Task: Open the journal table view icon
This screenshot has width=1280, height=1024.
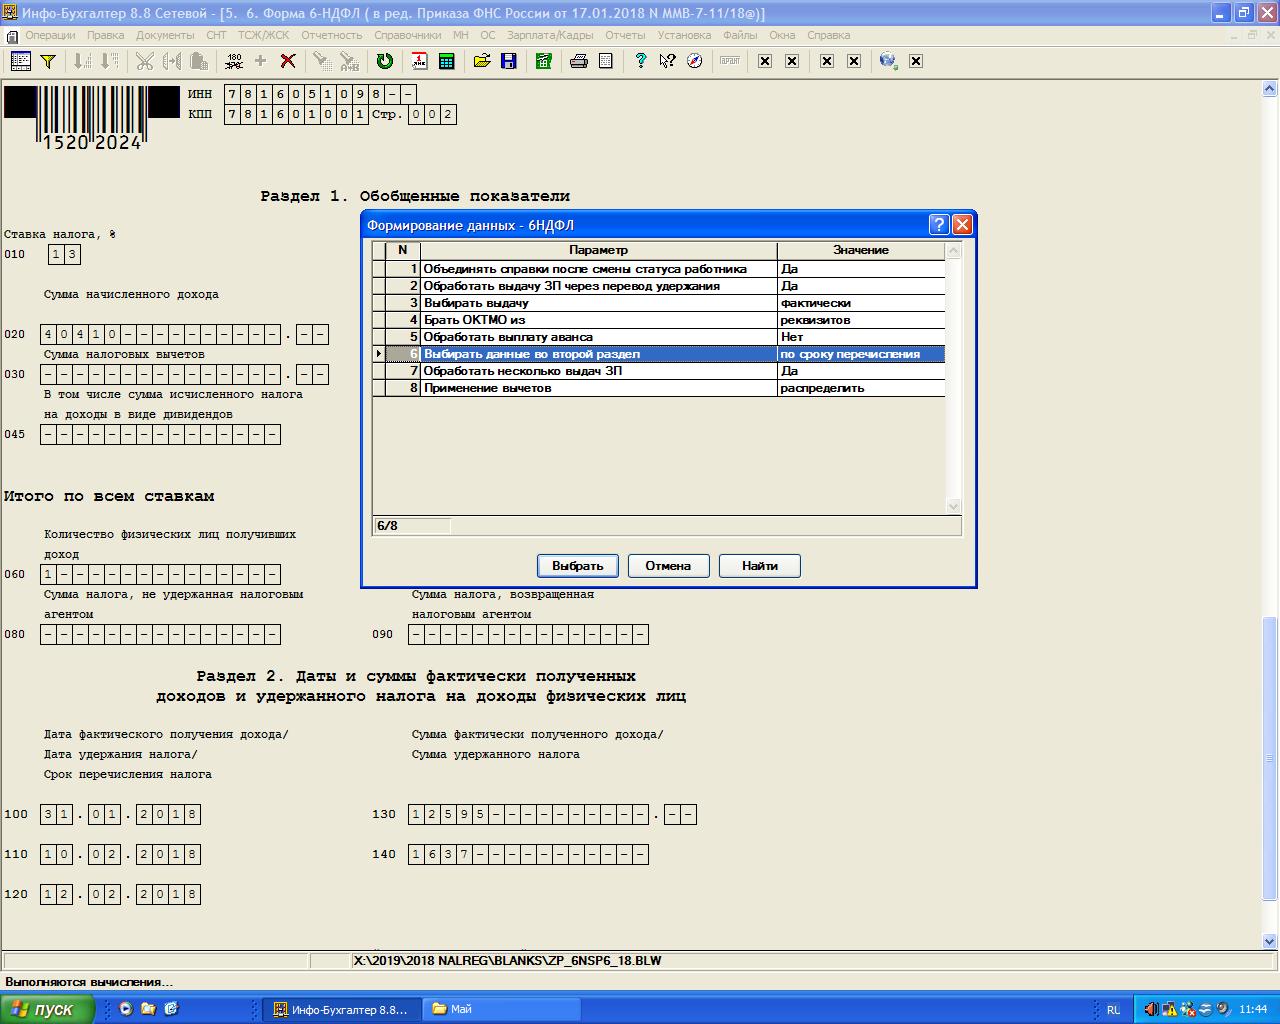Action: [20, 61]
